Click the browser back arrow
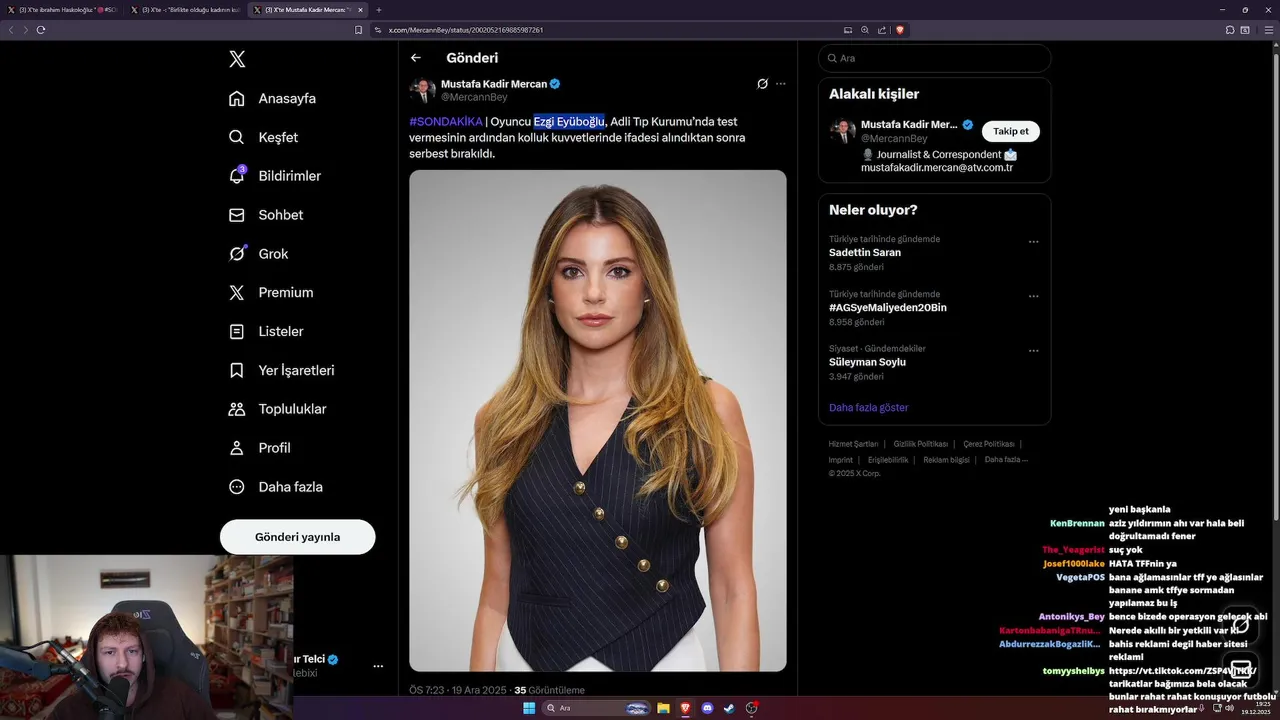Screen dimensions: 1280x720 [11, 30]
